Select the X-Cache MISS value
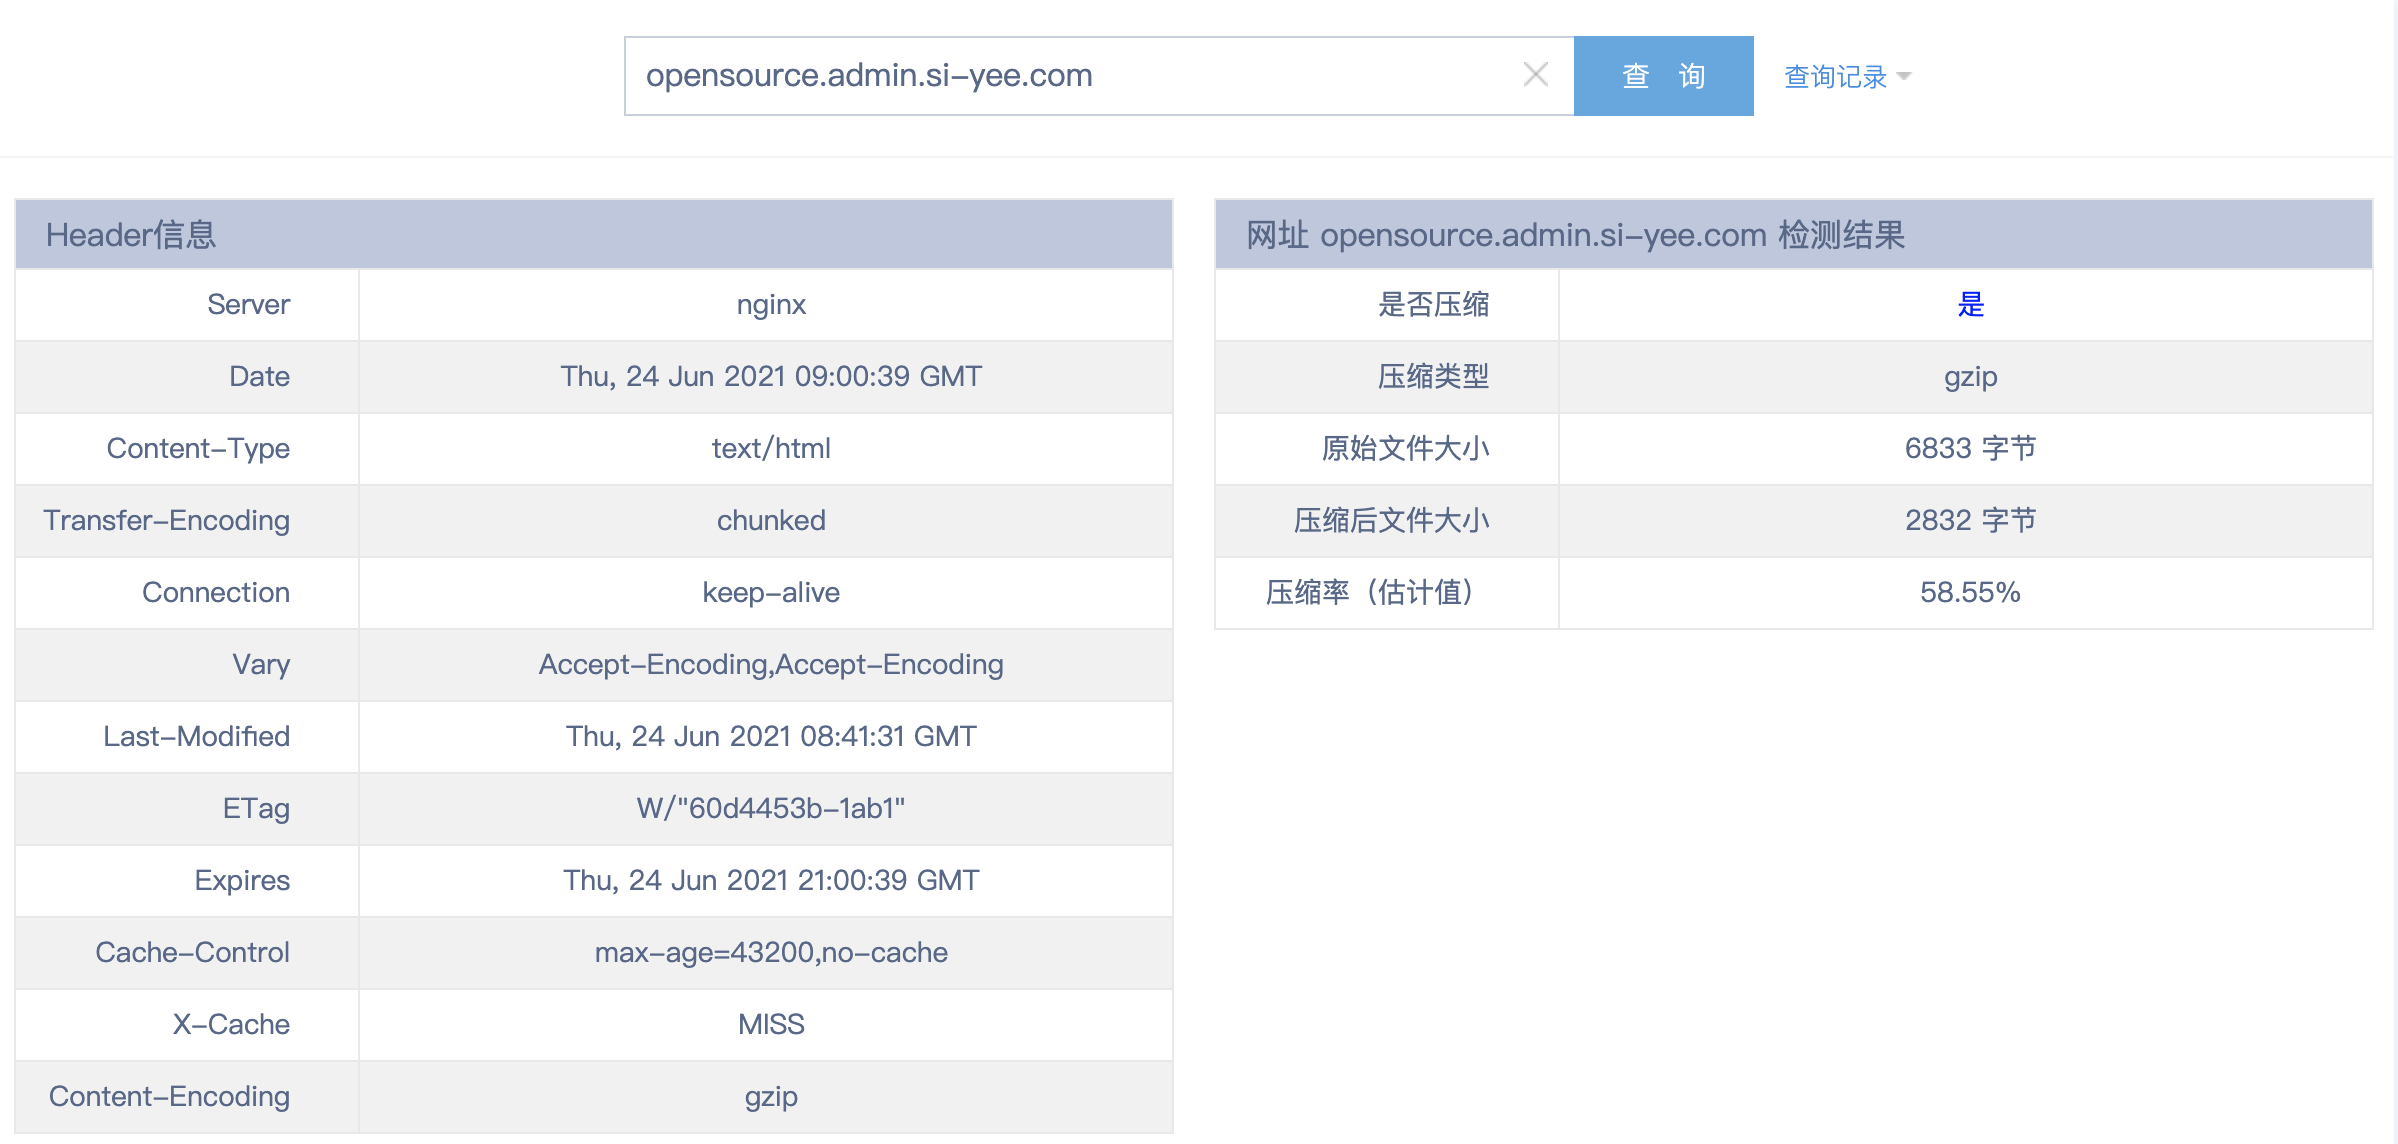Image resolution: width=2398 pixels, height=1144 pixels. coord(771,1025)
